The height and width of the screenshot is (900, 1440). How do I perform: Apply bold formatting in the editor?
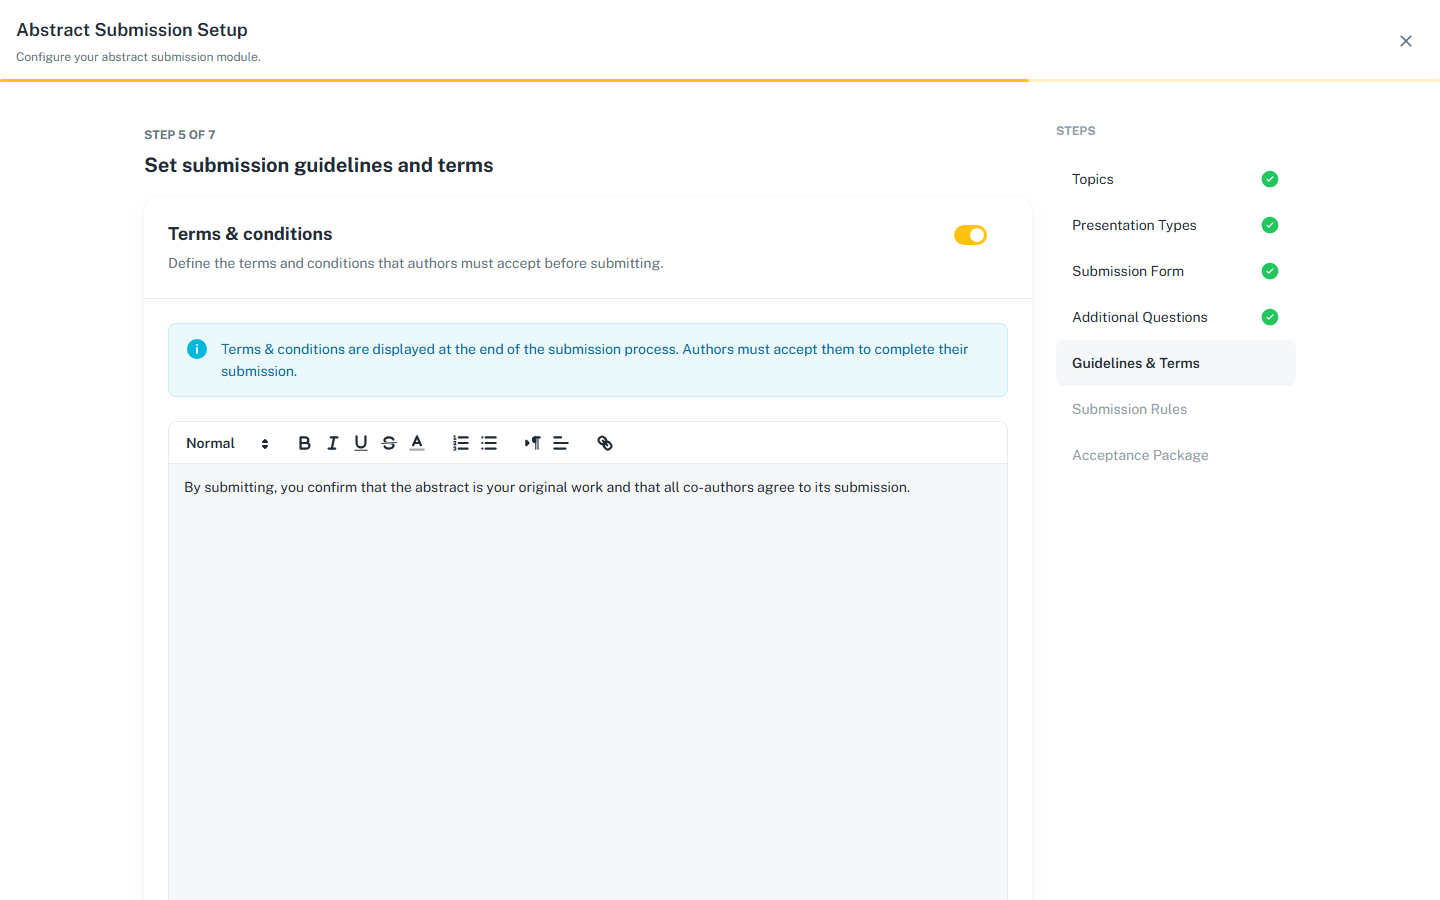coord(305,443)
